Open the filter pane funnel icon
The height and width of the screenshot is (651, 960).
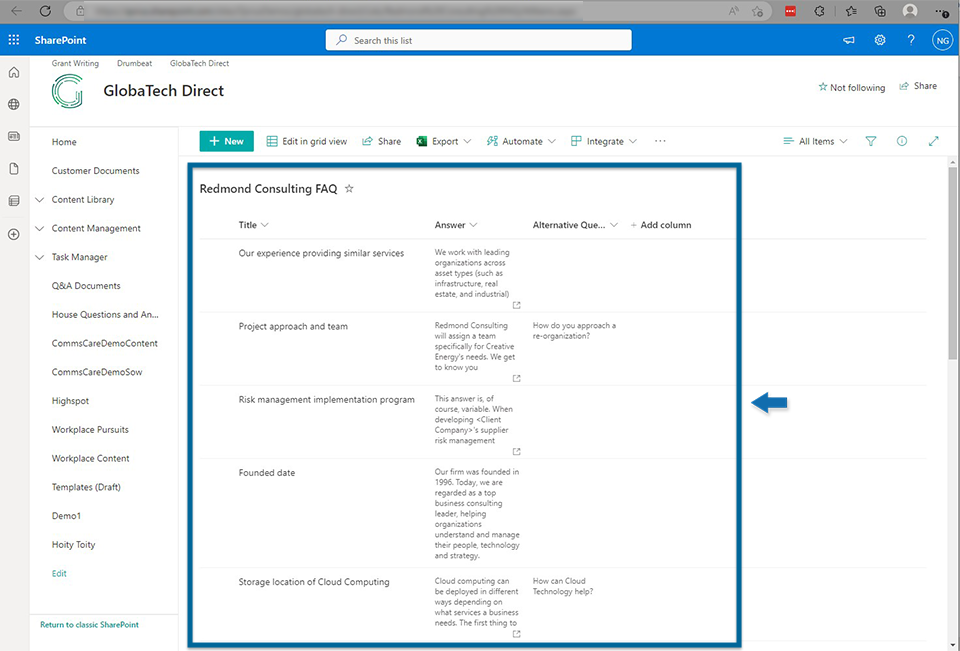(x=871, y=141)
